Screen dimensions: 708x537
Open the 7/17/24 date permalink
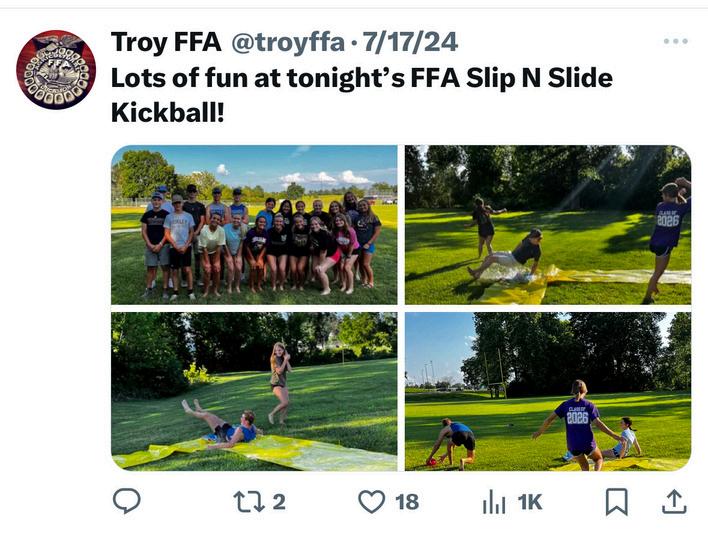pos(410,42)
